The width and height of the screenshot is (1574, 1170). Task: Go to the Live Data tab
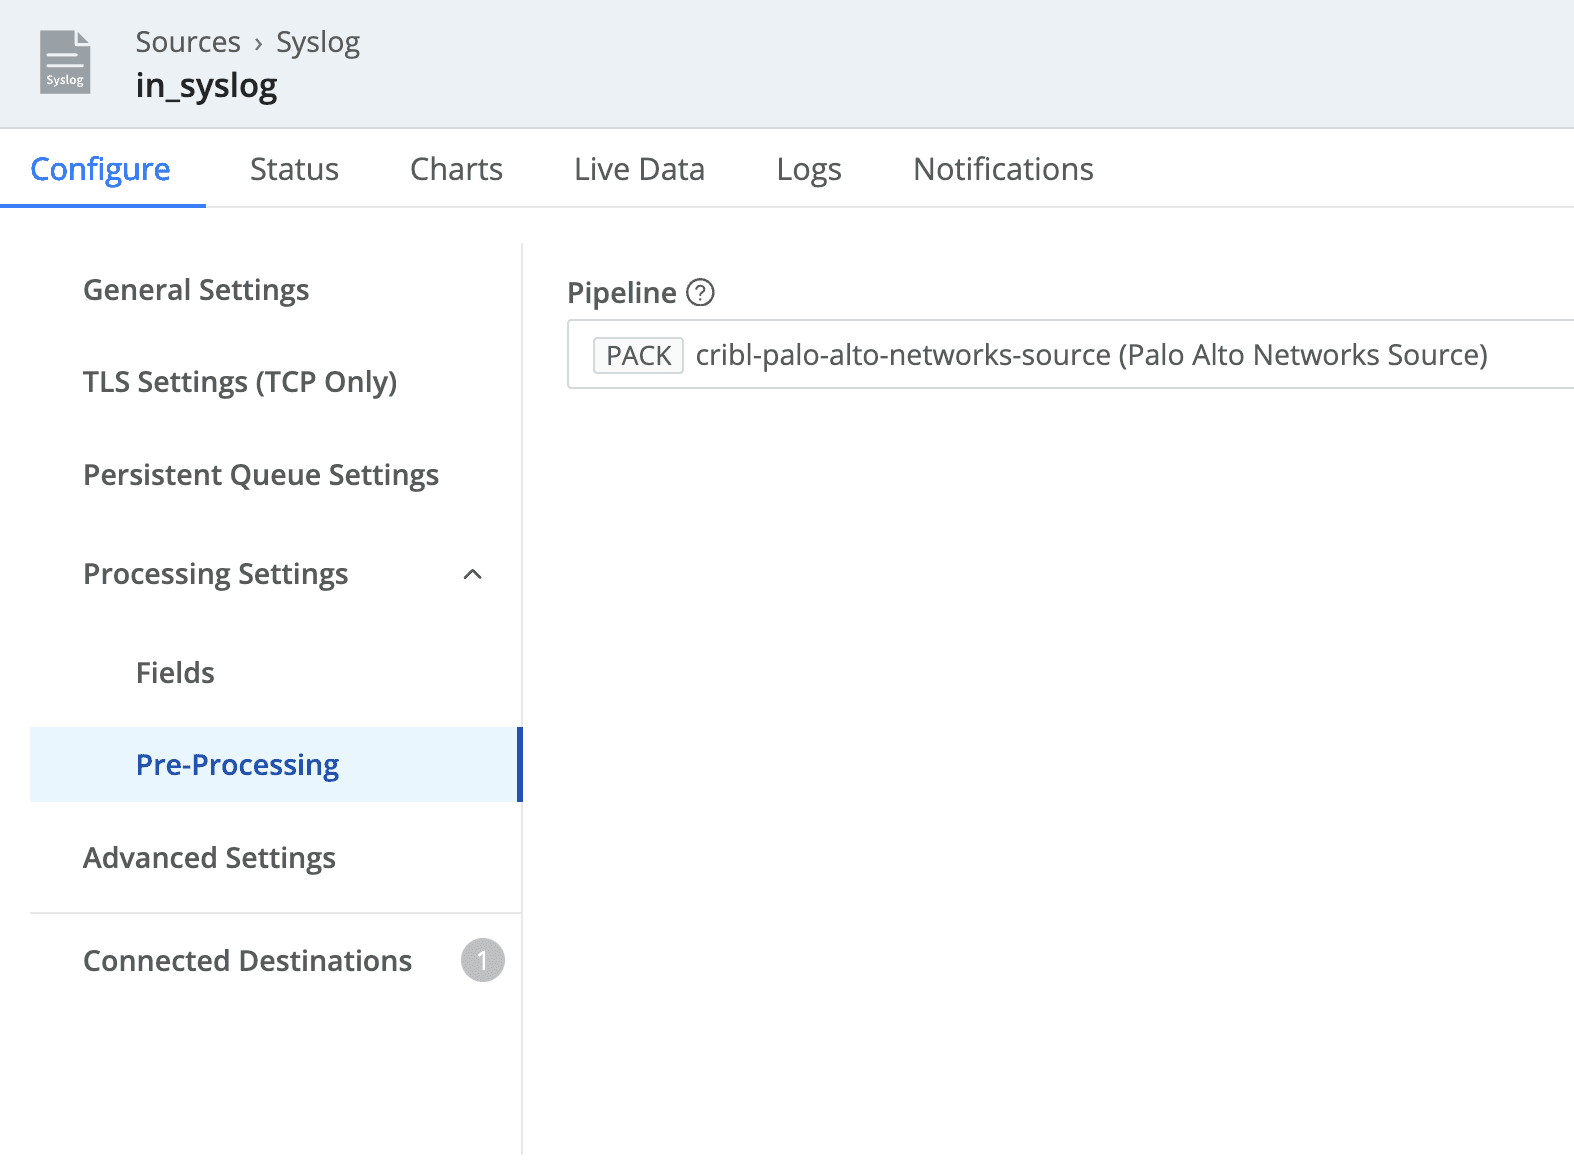point(639,169)
